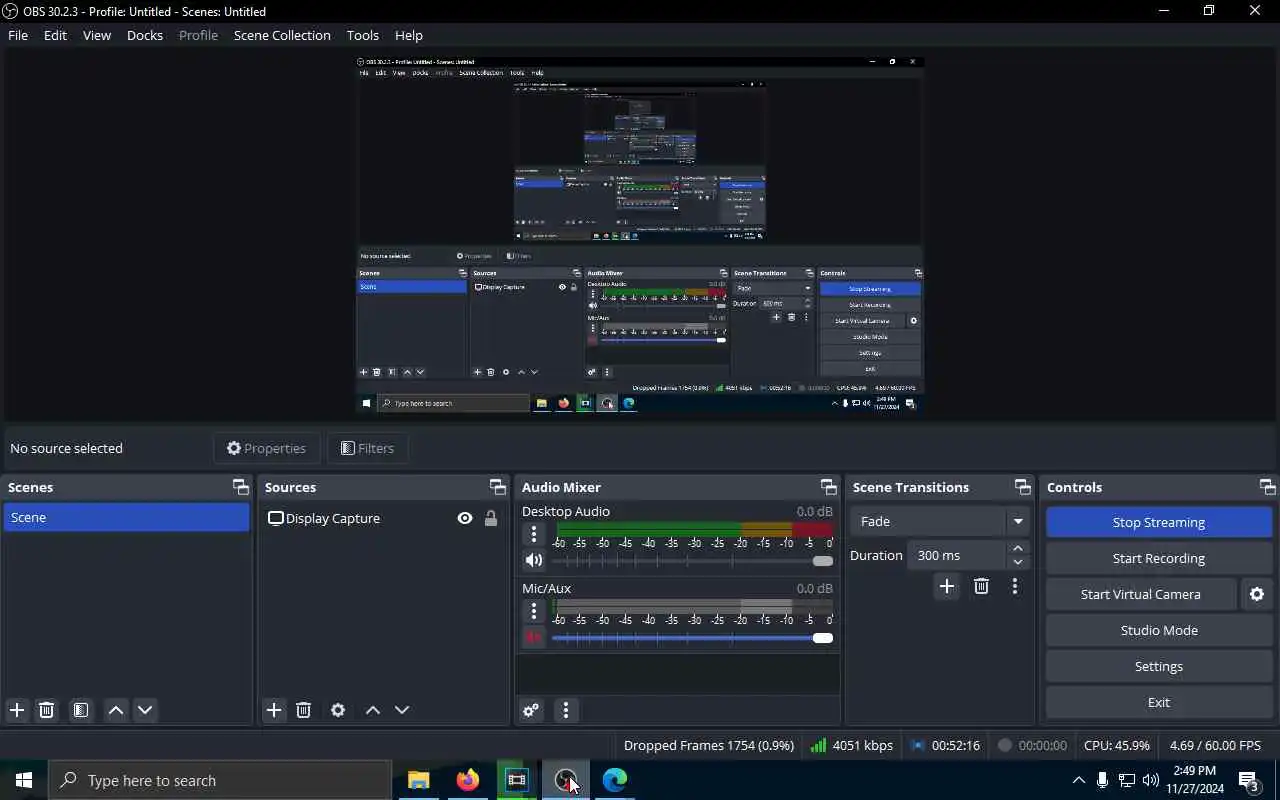Unmute Mic/Aux muted speaker icon

click(x=534, y=637)
